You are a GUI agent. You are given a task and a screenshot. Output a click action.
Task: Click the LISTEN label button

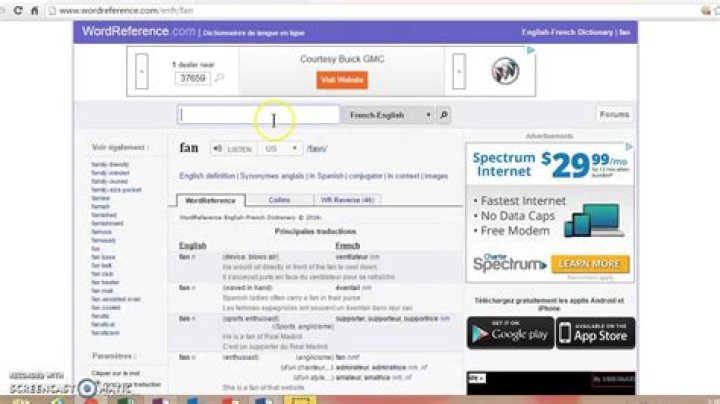point(240,149)
